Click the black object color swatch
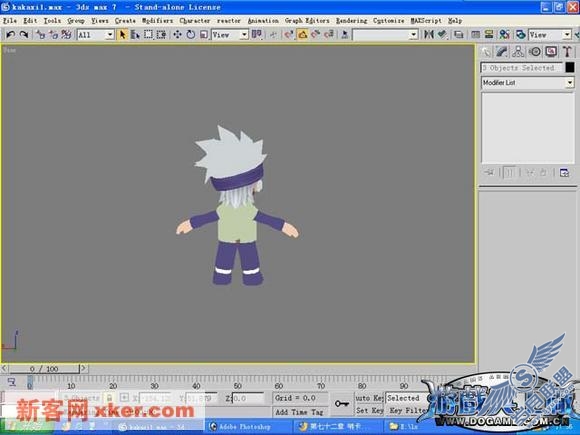 pos(570,67)
